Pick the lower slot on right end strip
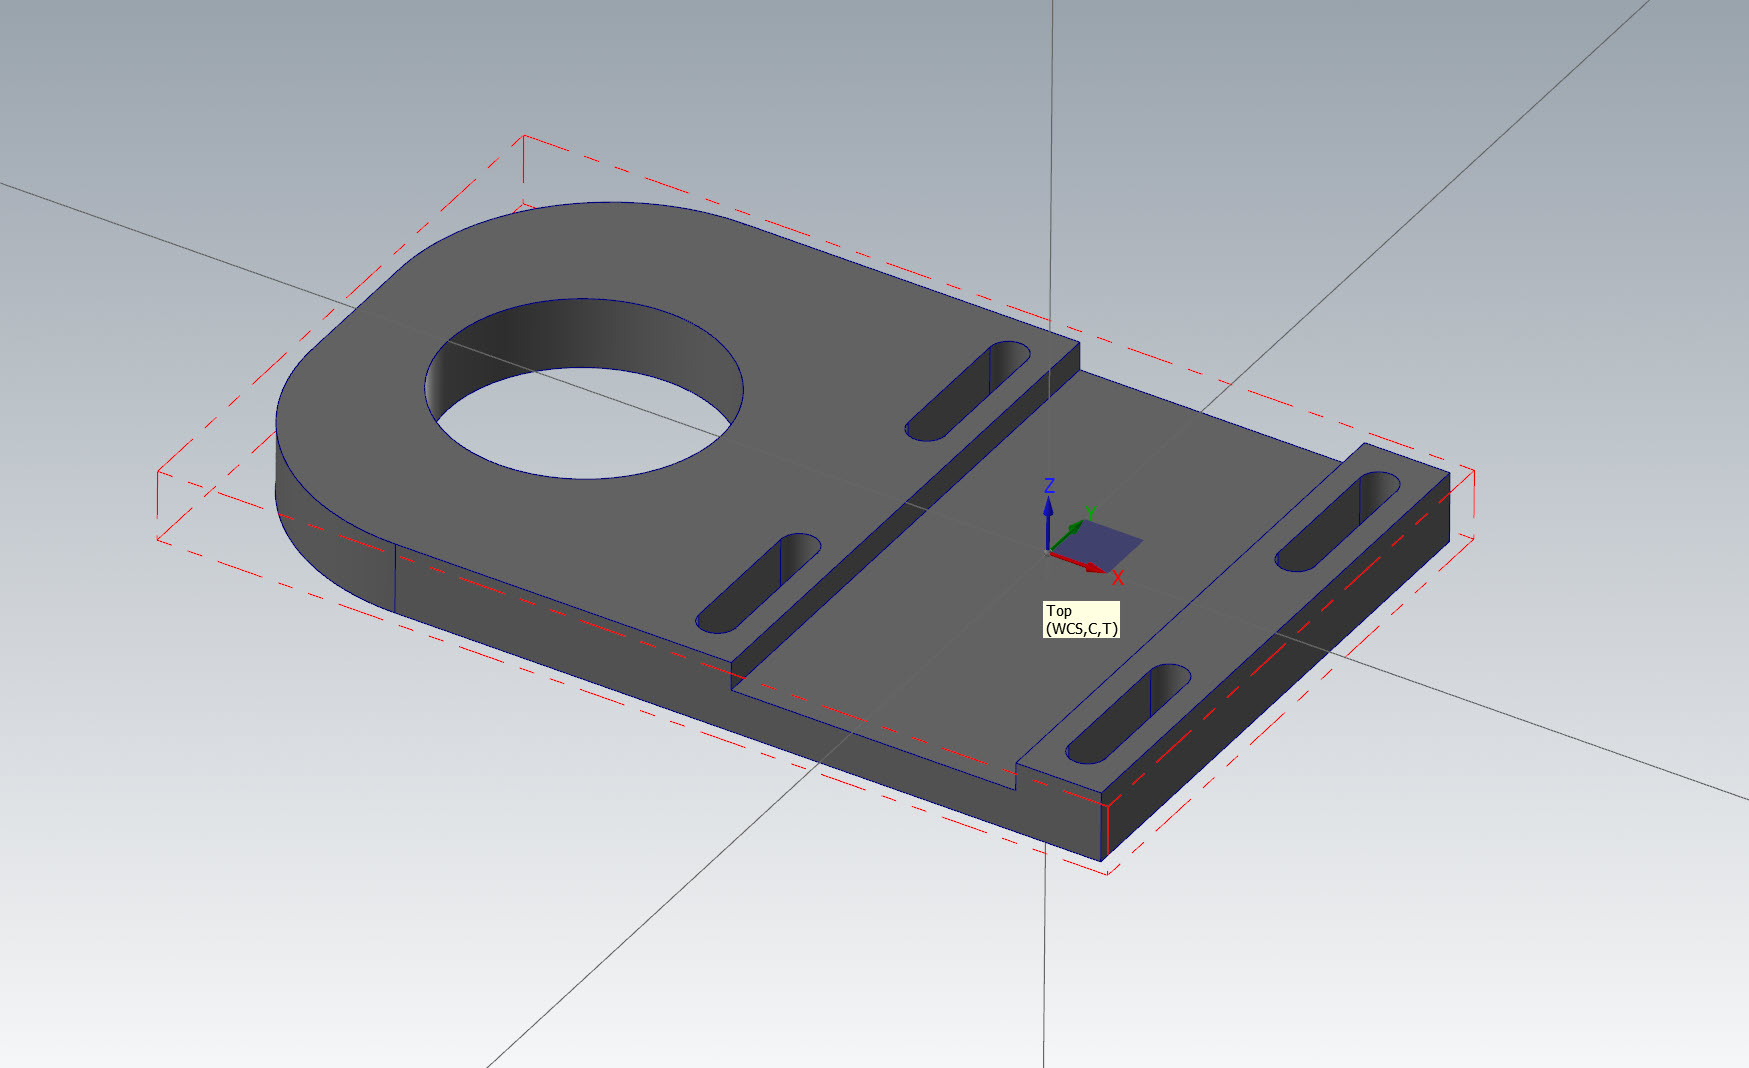Image resolution: width=1749 pixels, height=1068 pixels. pos(1128,714)
